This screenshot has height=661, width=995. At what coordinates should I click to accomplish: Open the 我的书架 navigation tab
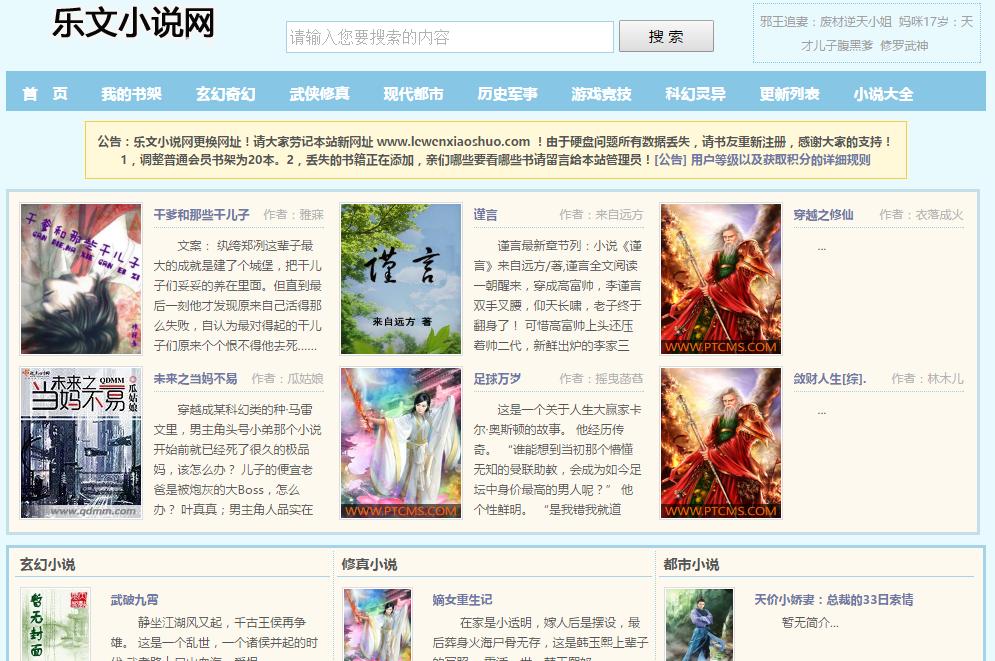pyautogui.click(x=132, y=93)
